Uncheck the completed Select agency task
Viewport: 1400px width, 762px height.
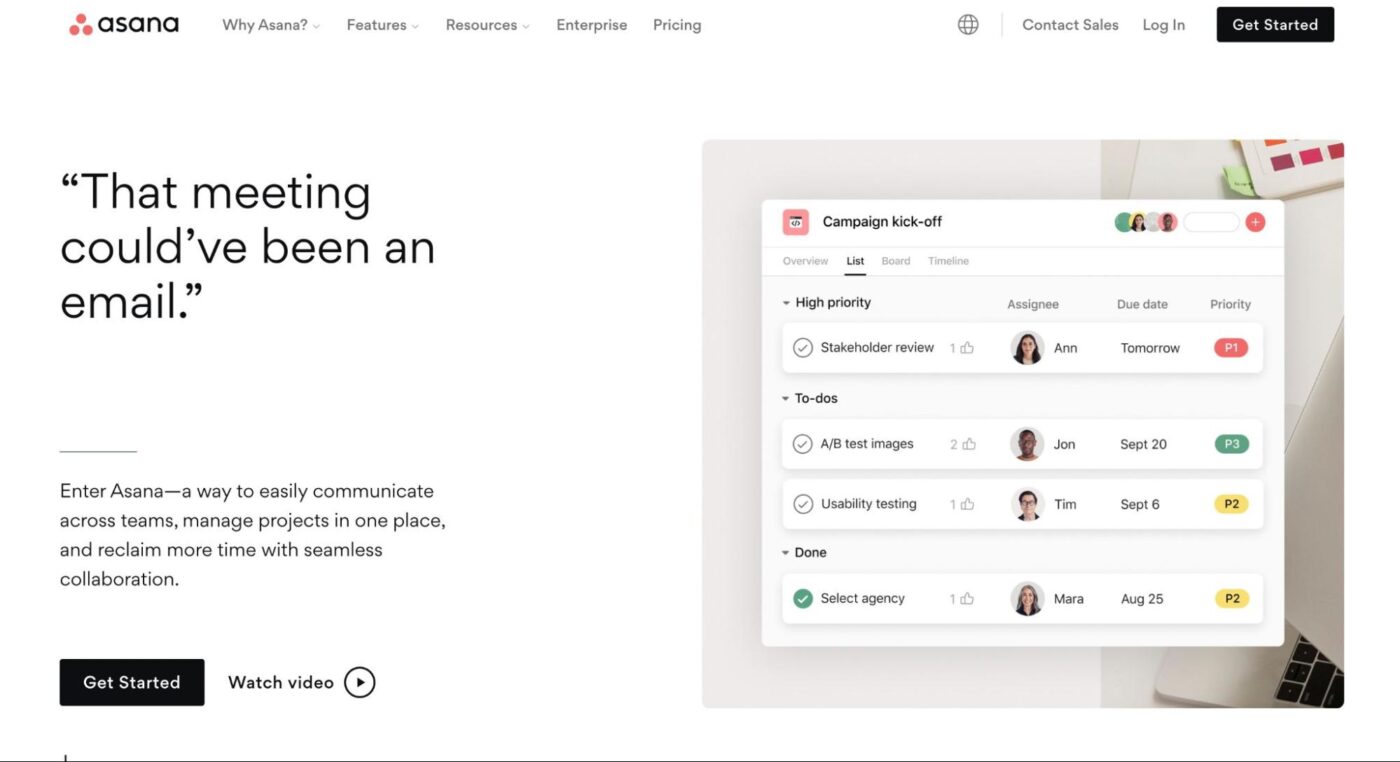(800, 597)
